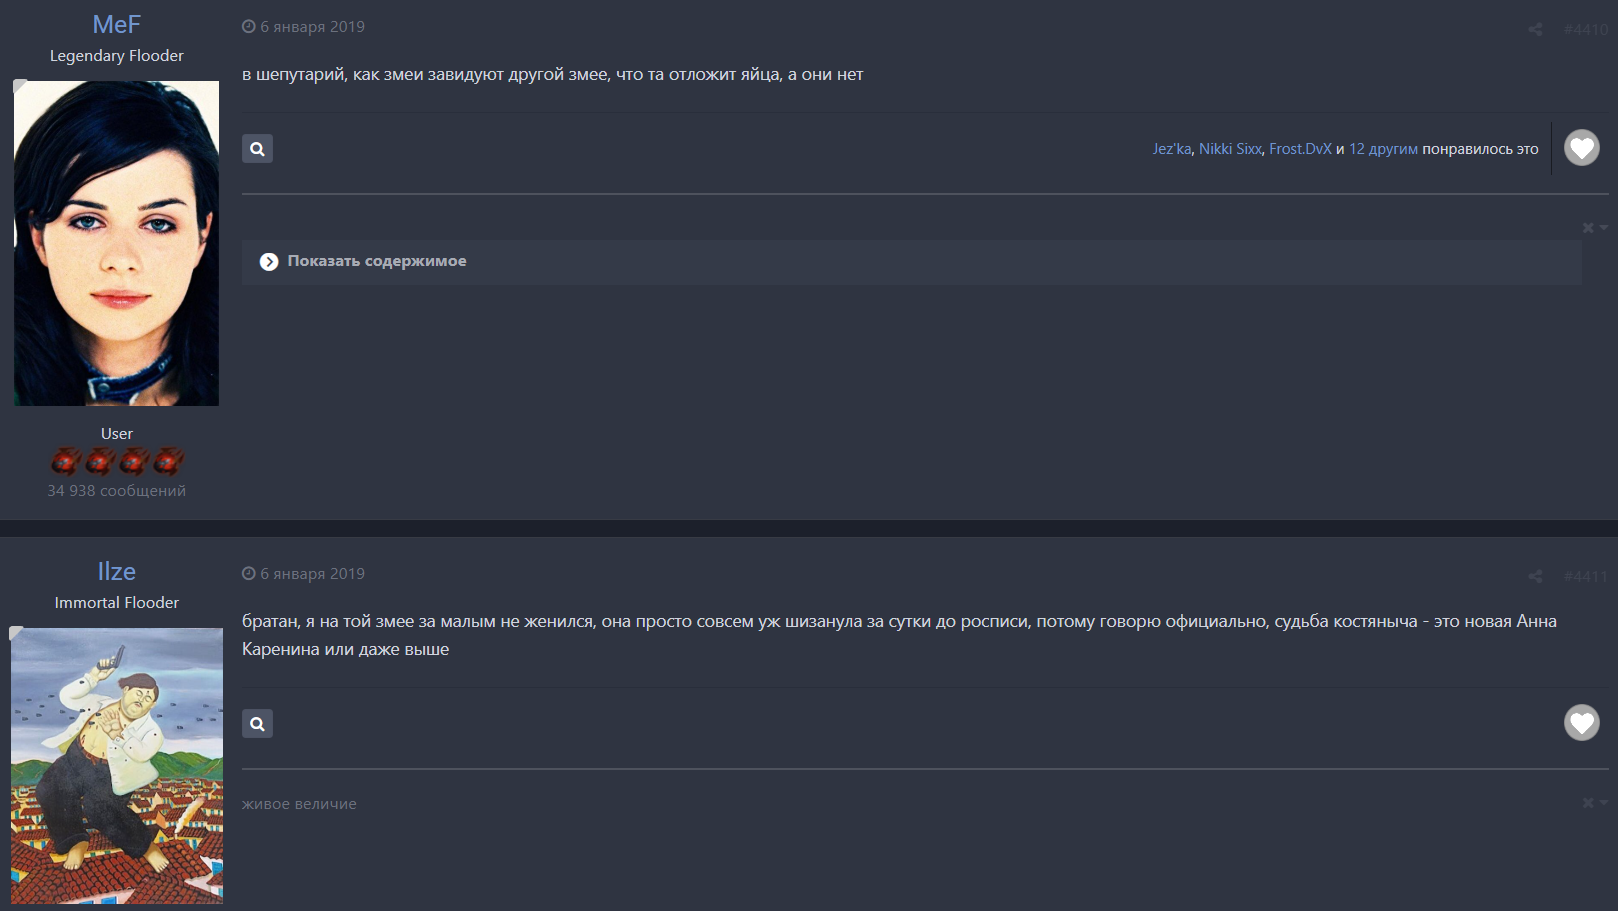Image resolution: width=1618 pixels, height=911 pixels.
Task: Show the '12 другим' likers list
Action: click(x=1383, y=149)
